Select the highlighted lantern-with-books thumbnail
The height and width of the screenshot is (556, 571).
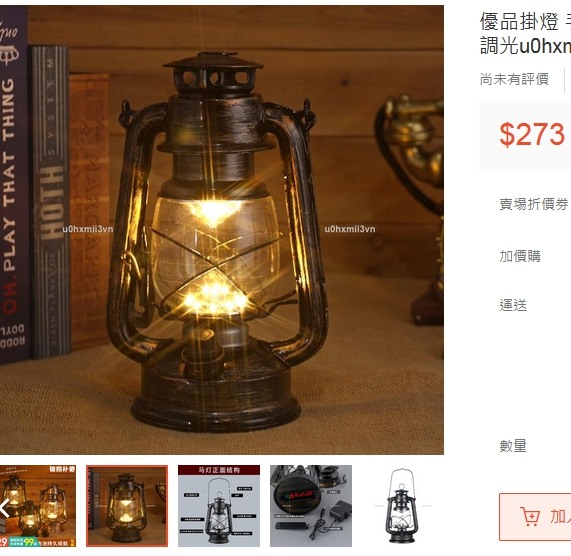[x=127, y=506]
